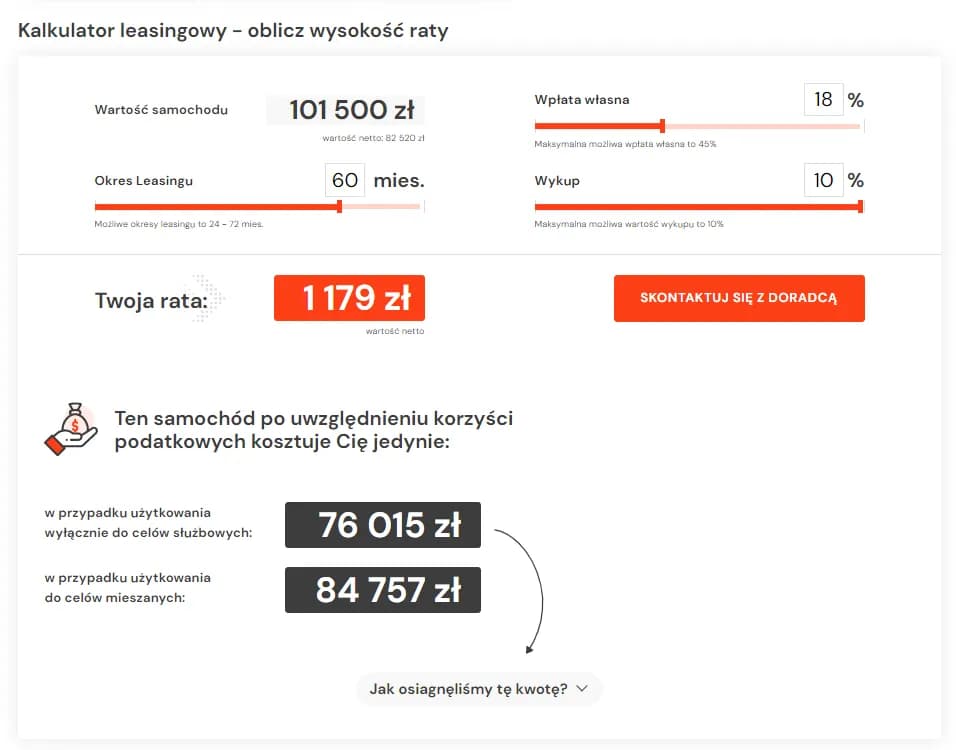Image resolution: width=956 pixels, height=750 pixels.
Task: Click the percent symbol beside Wykup
Action: pos(855,181)
